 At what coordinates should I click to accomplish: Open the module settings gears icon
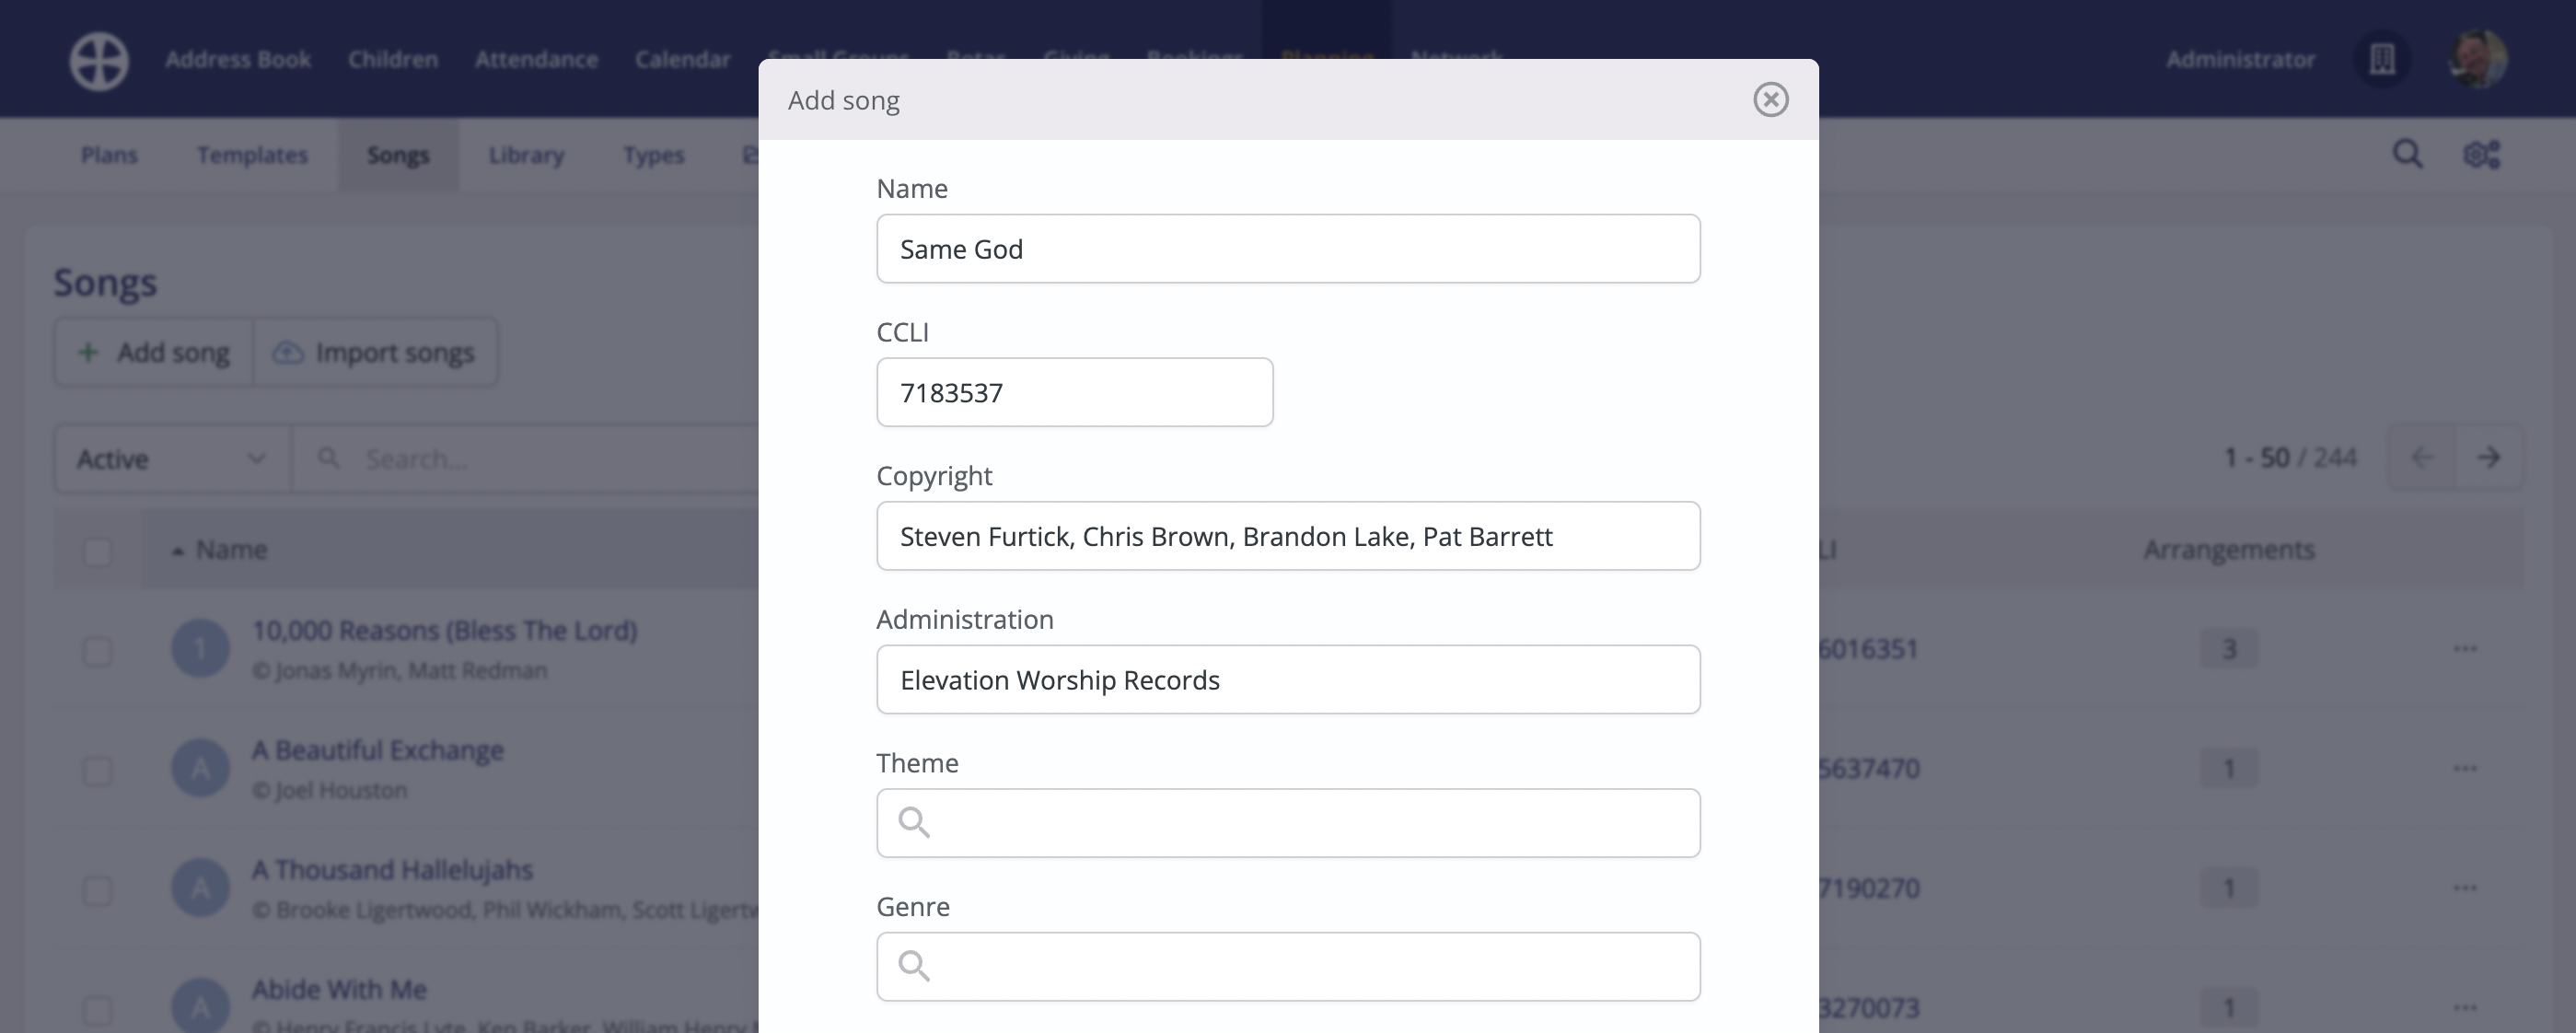coord(2481,154)
